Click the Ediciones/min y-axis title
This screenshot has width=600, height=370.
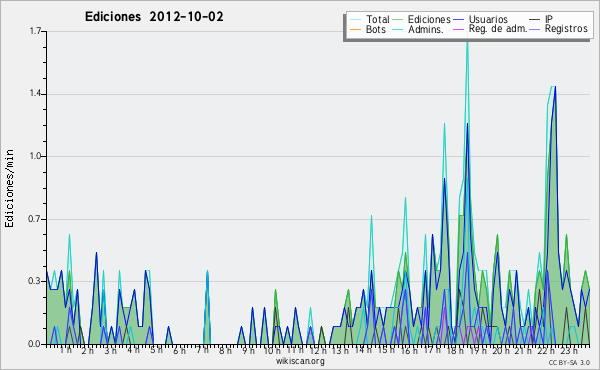(9, 188)
